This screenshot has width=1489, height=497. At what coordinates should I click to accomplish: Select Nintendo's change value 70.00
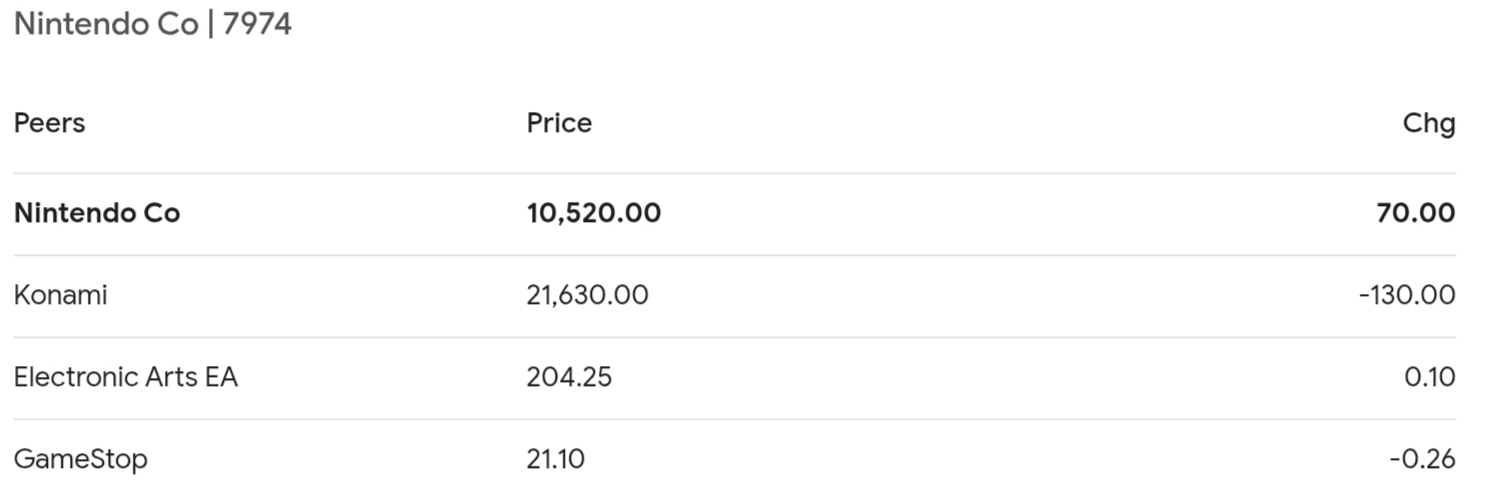[1416, 213]
